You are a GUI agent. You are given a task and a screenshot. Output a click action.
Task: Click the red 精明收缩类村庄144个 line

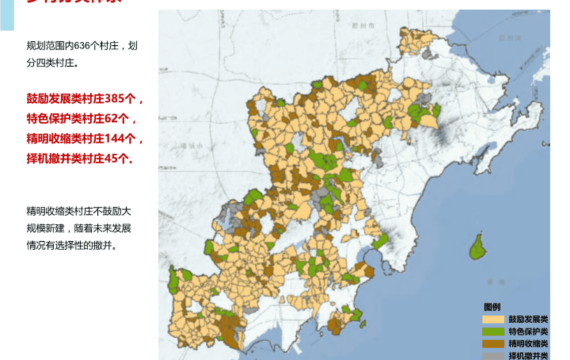tap(85, 139)
